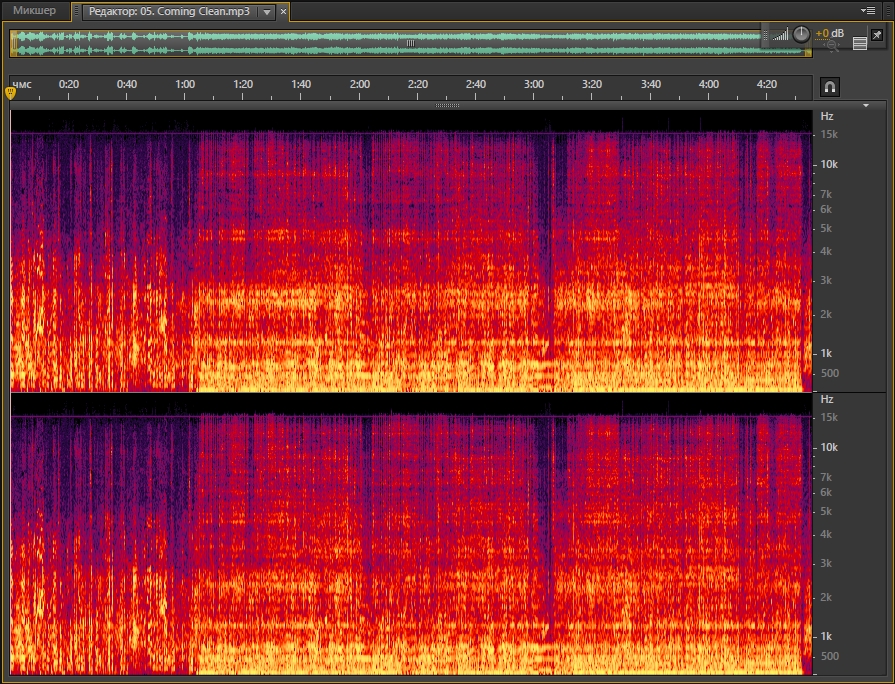Toggle the snapping magnet icon
Screen dimensions: 895x684
click(829, 87)
